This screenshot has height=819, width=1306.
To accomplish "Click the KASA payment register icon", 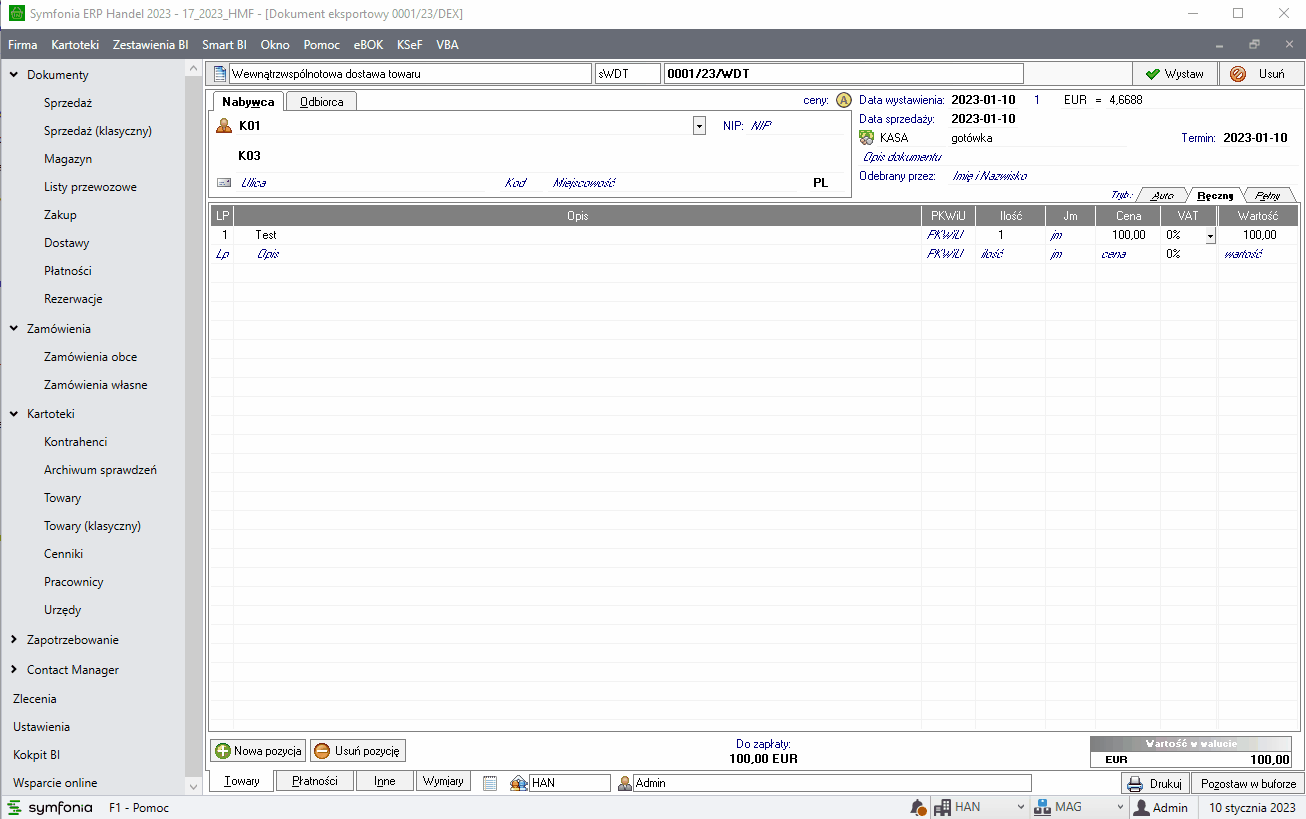I will tap(866, 138).
